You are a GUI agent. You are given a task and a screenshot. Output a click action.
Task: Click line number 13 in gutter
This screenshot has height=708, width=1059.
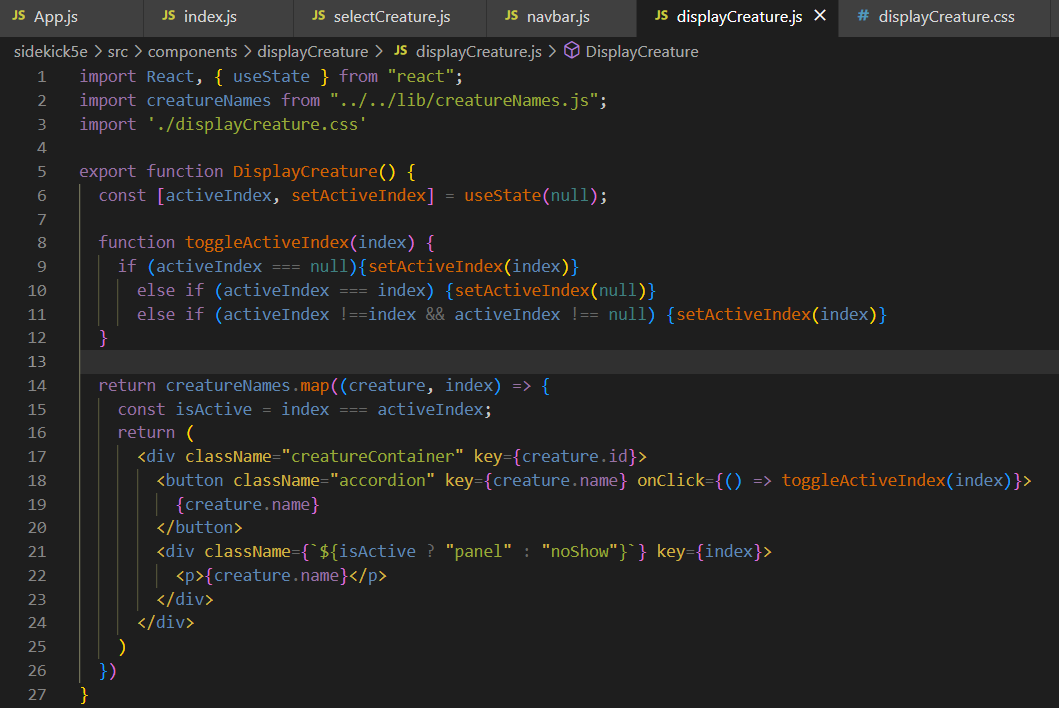coord(37,362)
